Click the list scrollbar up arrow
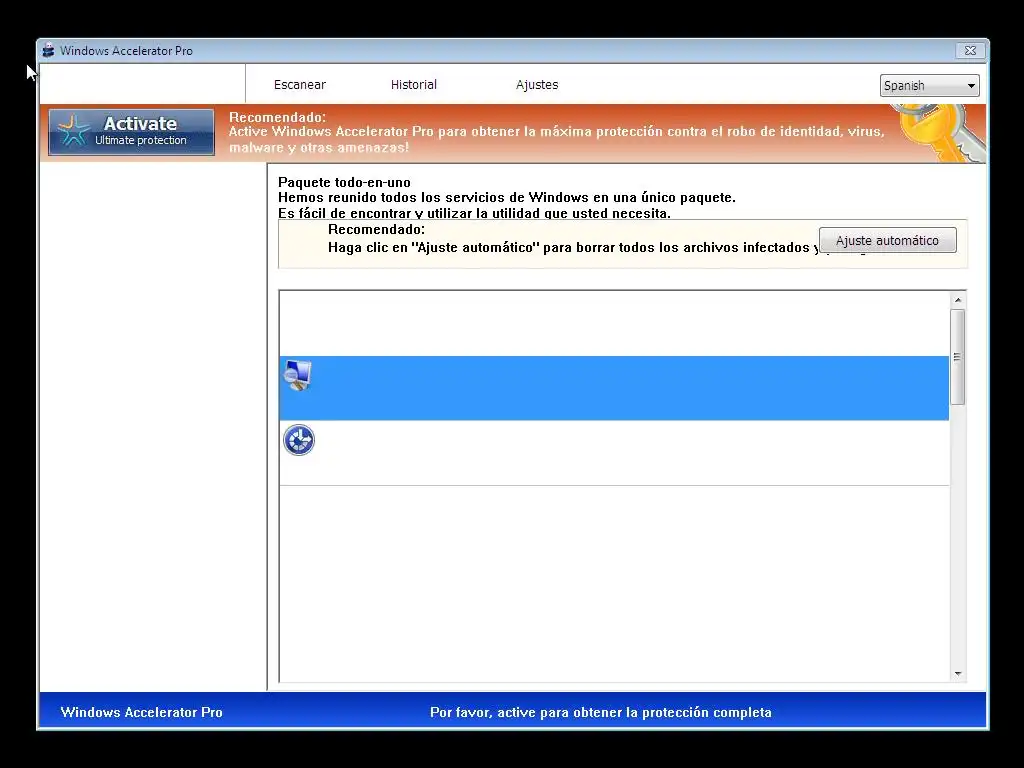1024x768 pixels. (x=958, y=300)
